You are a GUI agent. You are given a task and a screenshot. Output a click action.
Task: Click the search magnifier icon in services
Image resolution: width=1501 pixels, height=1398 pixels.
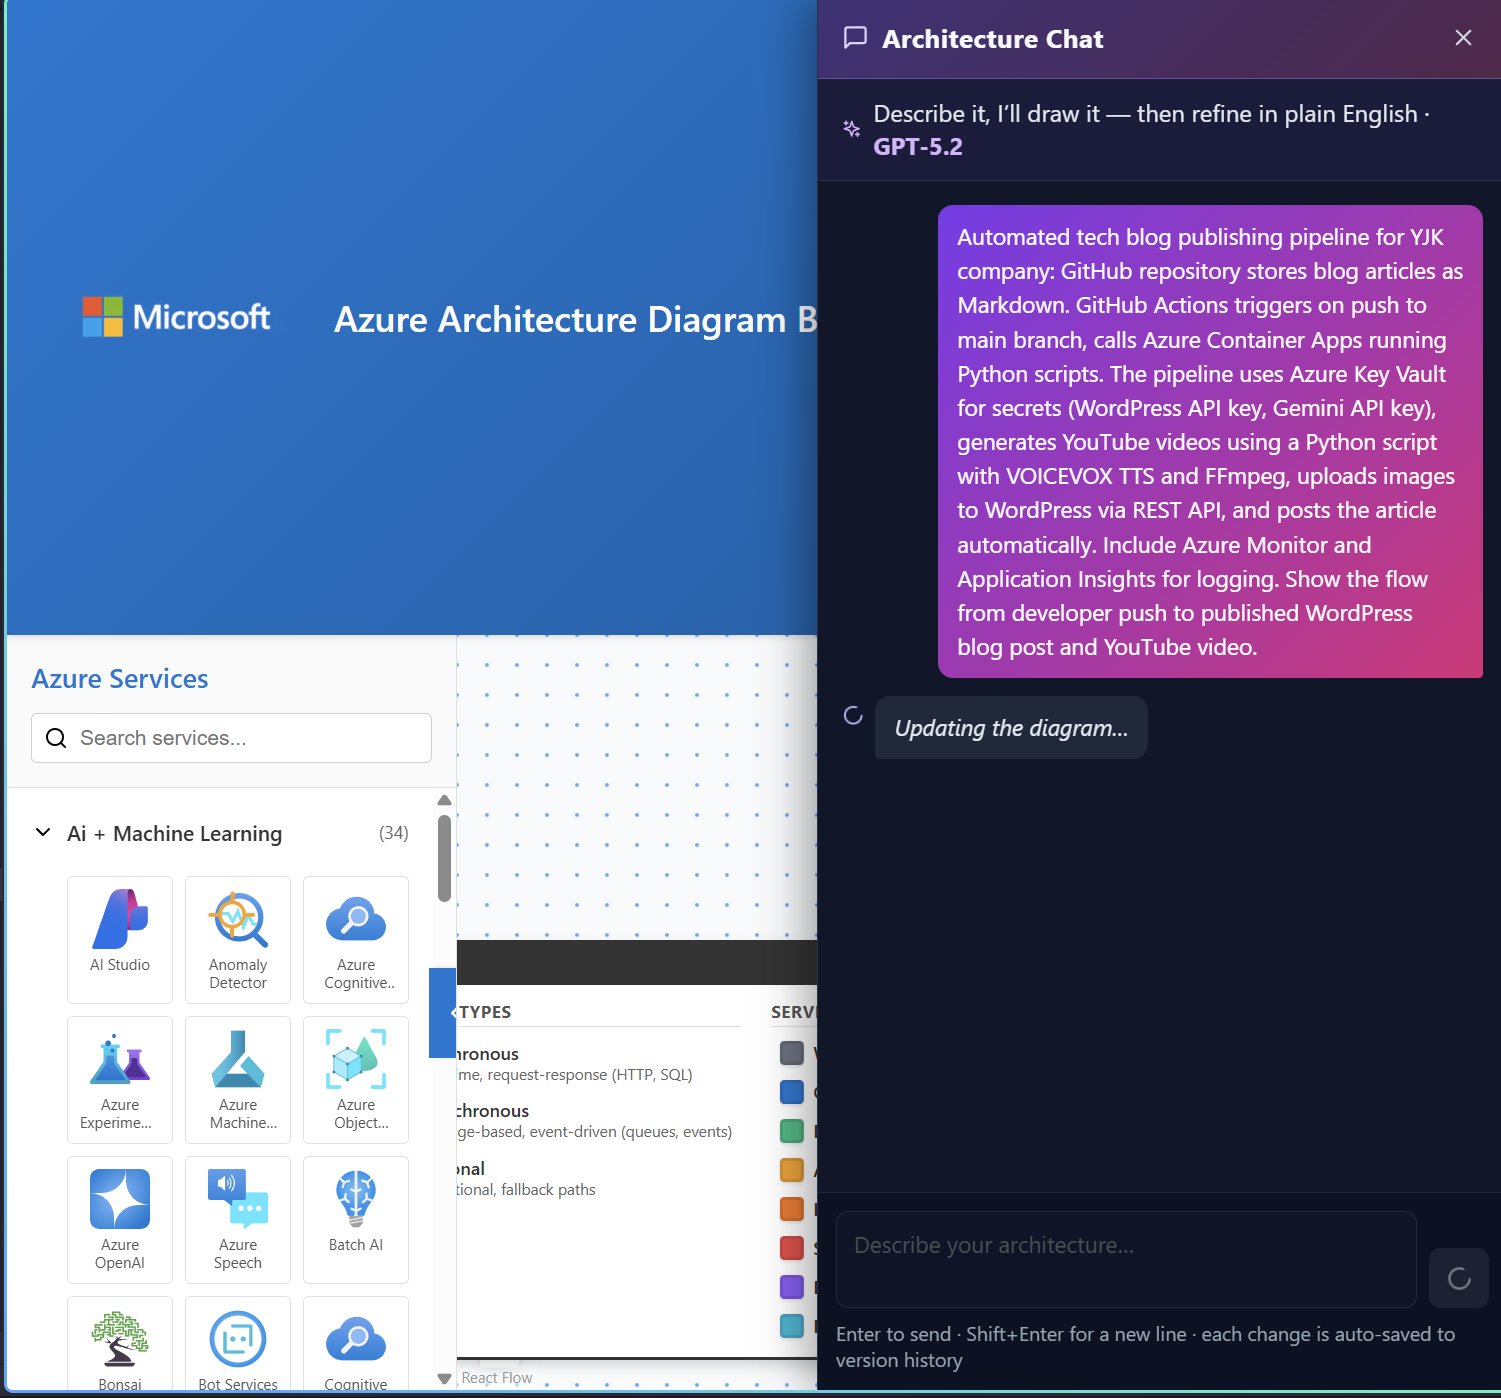pos(56,738)
